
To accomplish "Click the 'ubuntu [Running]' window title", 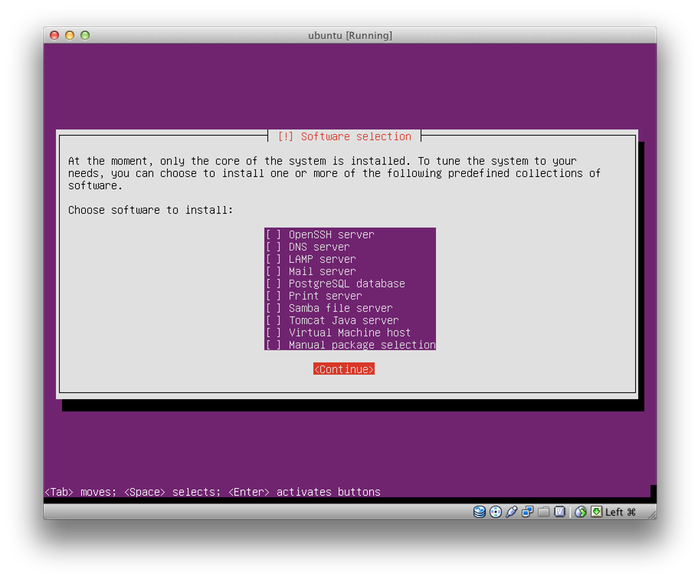I will (350, 35).
